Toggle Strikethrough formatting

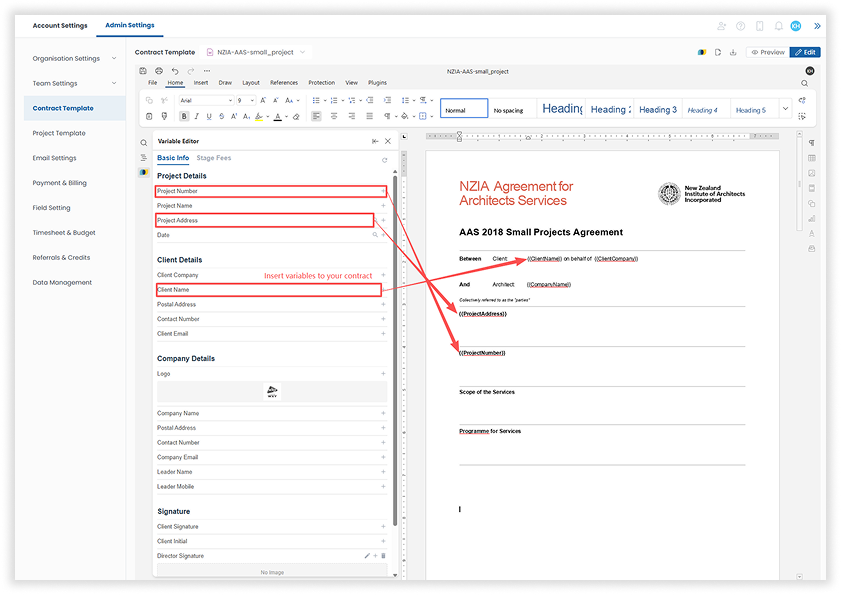click(221, 116)
